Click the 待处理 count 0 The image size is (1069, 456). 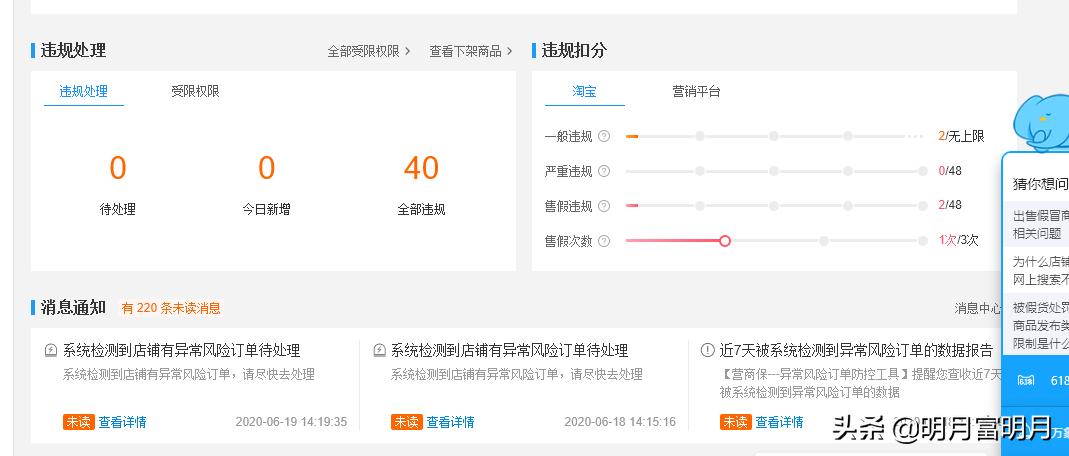coord(118,168)
